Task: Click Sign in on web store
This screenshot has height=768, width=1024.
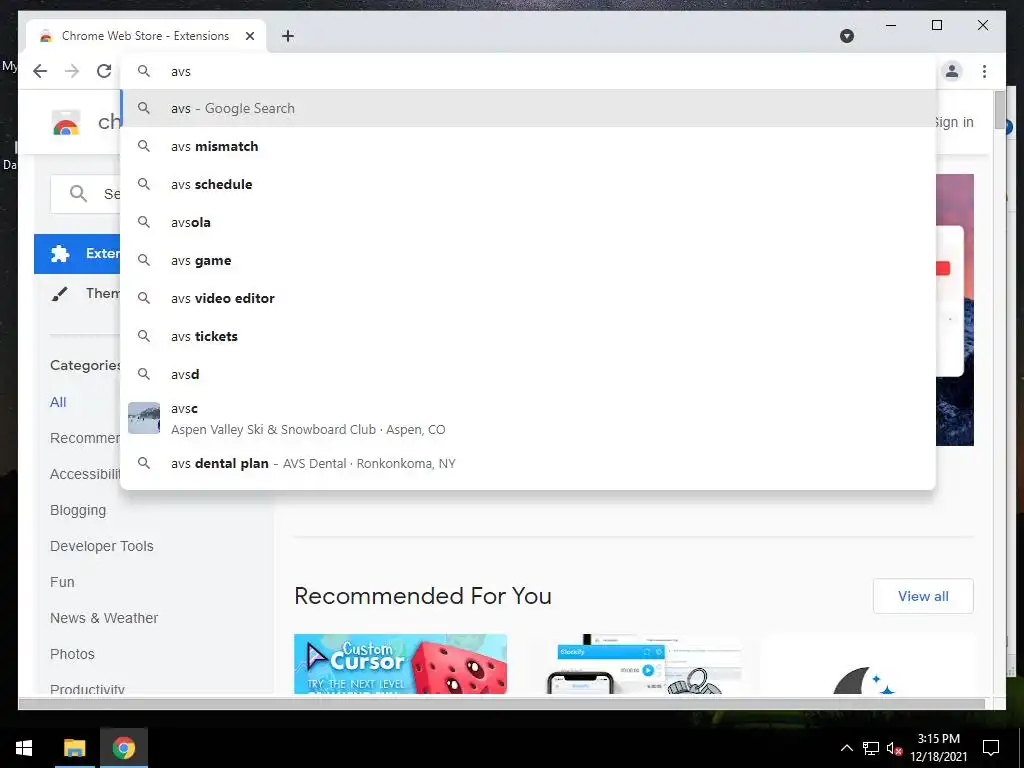Action: click(953, 122)
